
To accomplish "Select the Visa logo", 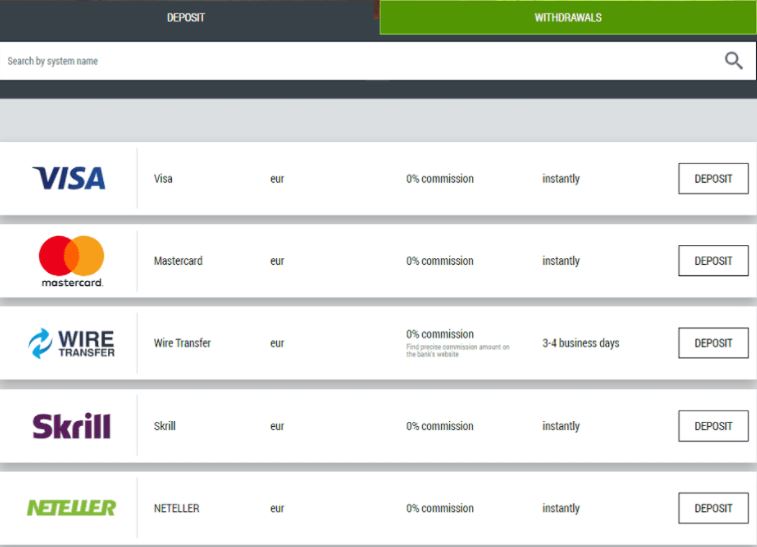I will (x=69, y=178).
